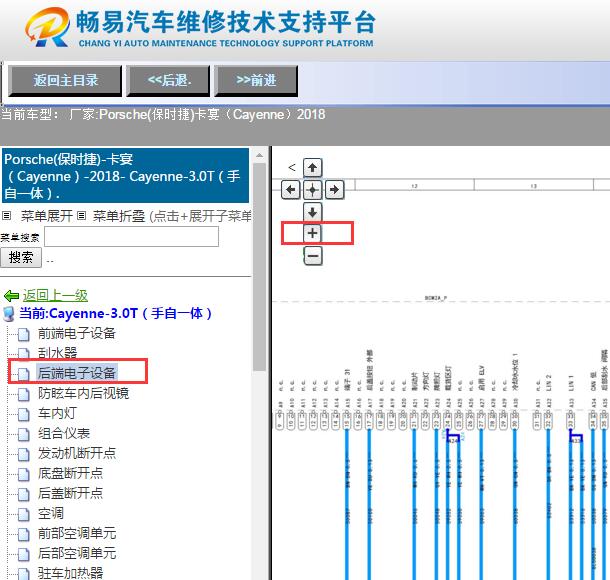Pan the wiring diagram down with the arrow
Image resolution: width=610 pixels, height=580 pixels.
(x=312, y=212)
